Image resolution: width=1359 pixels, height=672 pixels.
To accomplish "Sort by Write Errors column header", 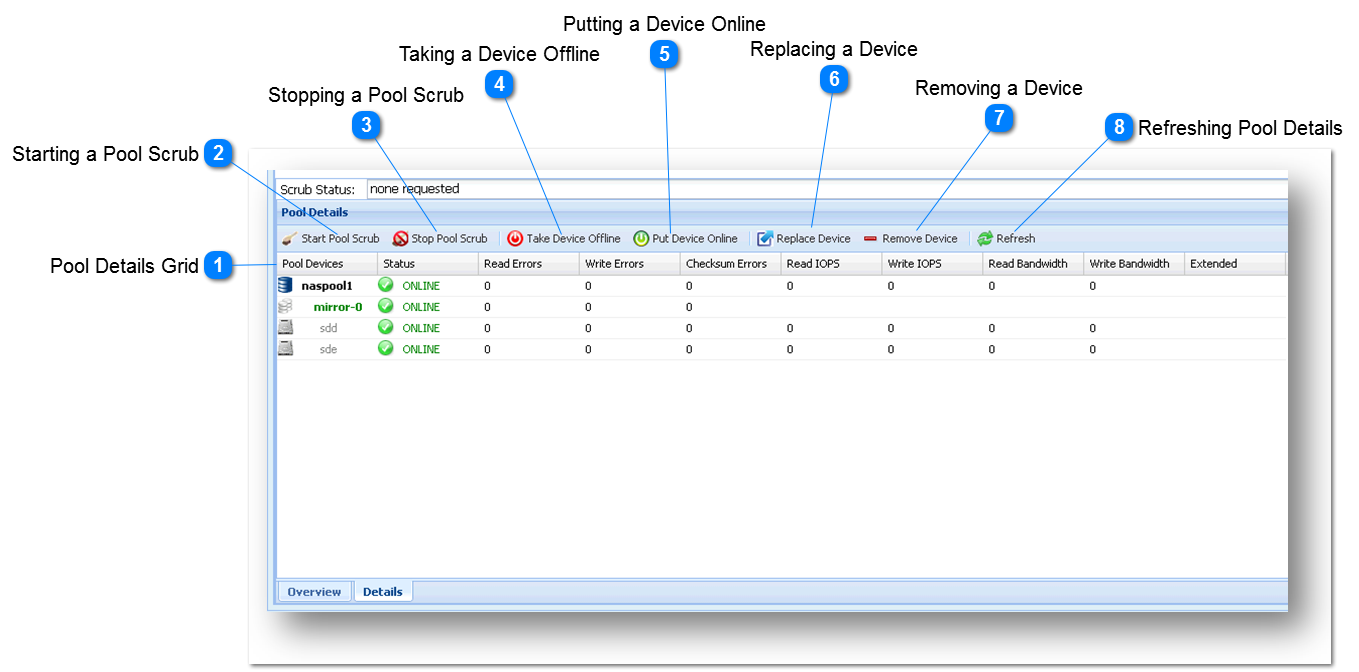I will [630, 264].
